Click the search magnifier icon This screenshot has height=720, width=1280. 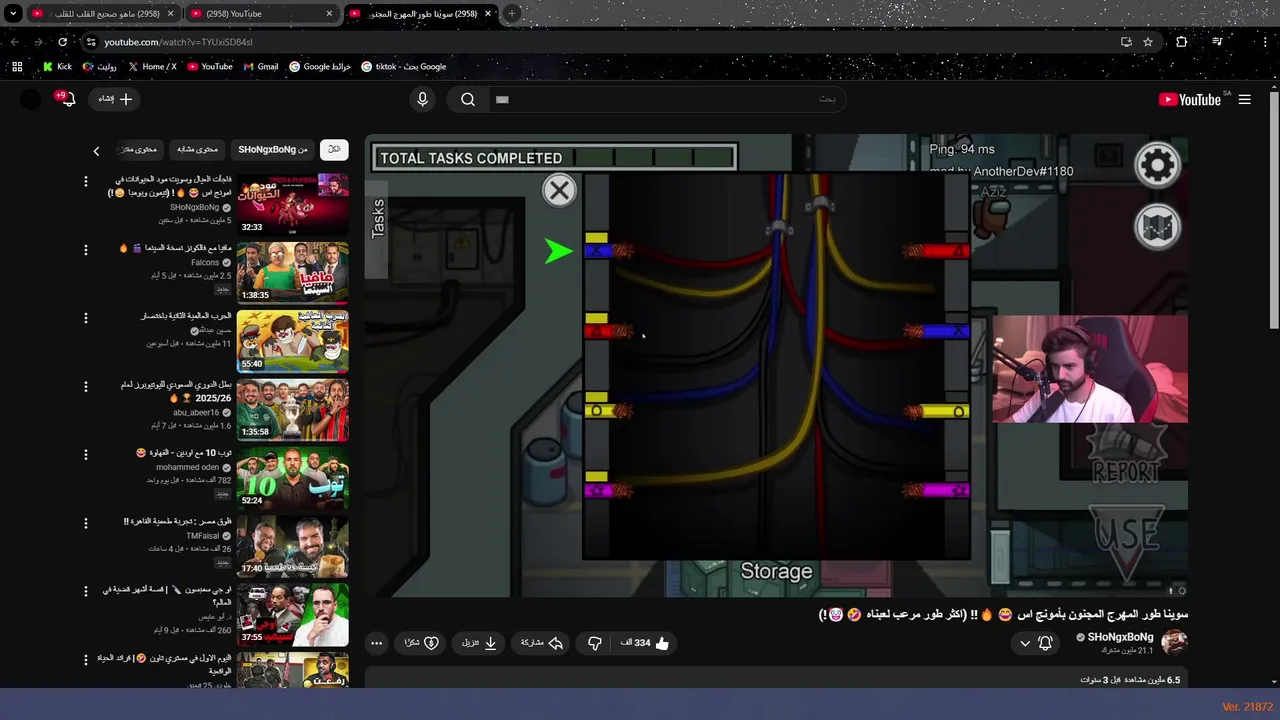pos(468,99)
